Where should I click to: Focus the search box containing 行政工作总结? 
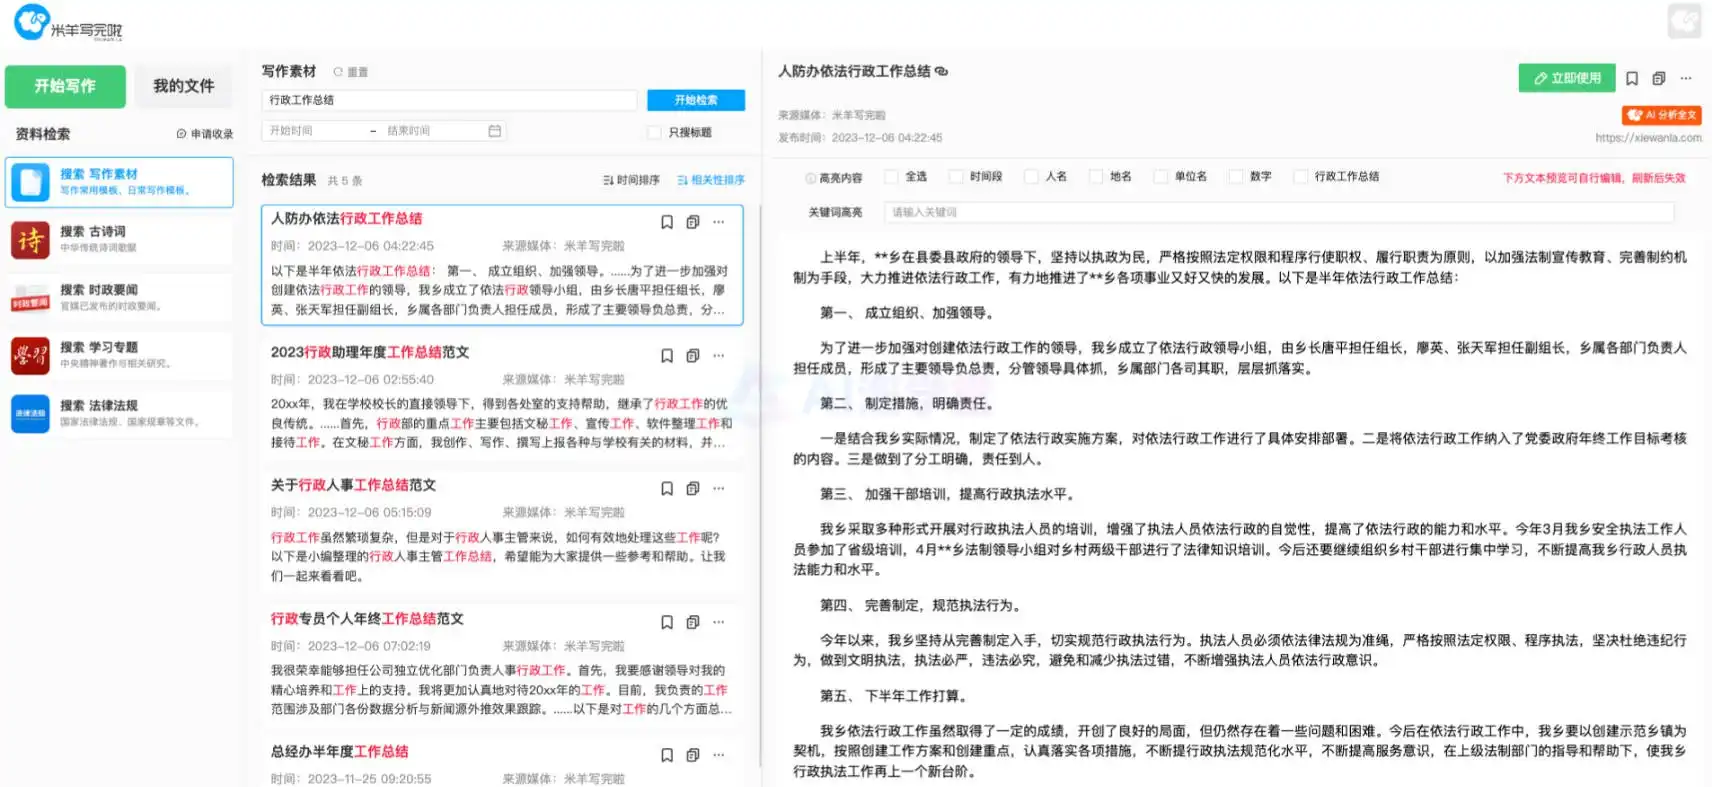449,100
